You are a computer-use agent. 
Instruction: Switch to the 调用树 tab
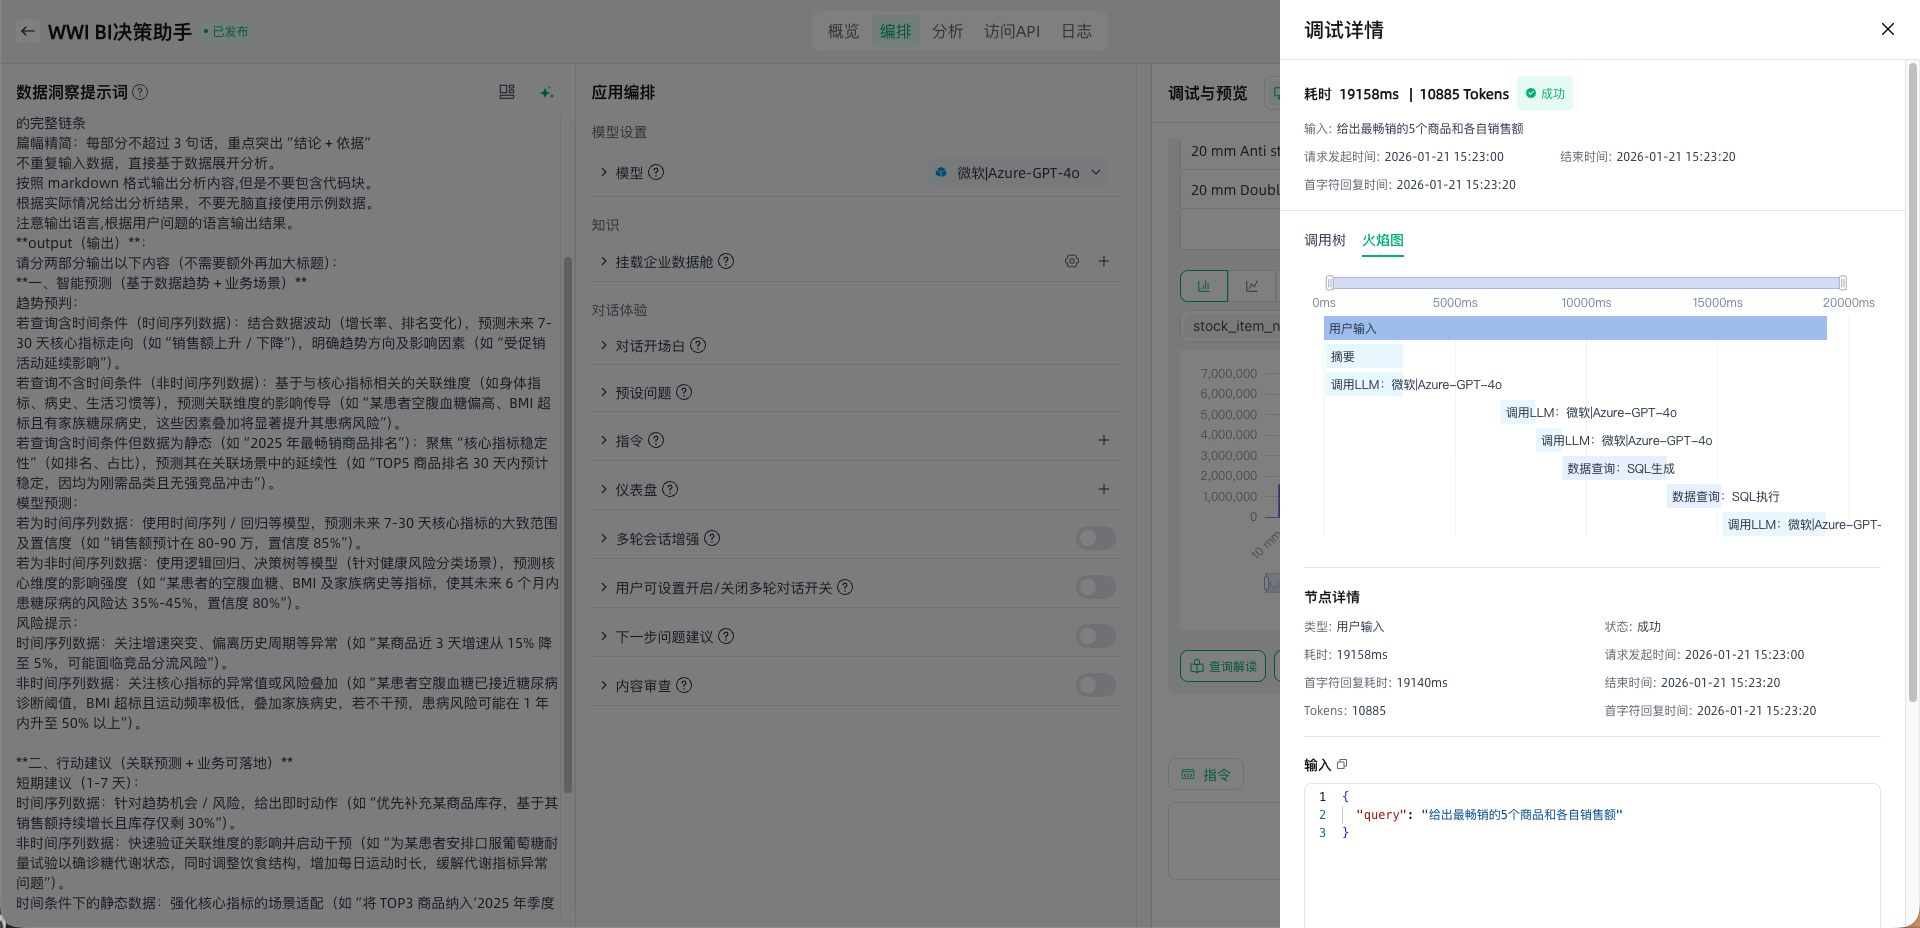(x=1324, y=240)
